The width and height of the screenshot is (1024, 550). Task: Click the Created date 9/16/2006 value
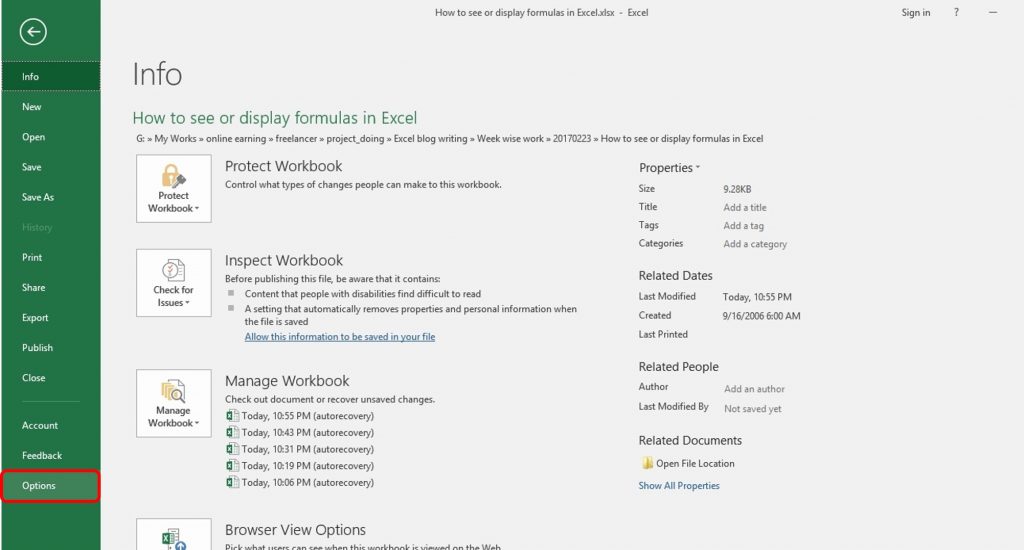pyautogui.click(x=761, y=315)
